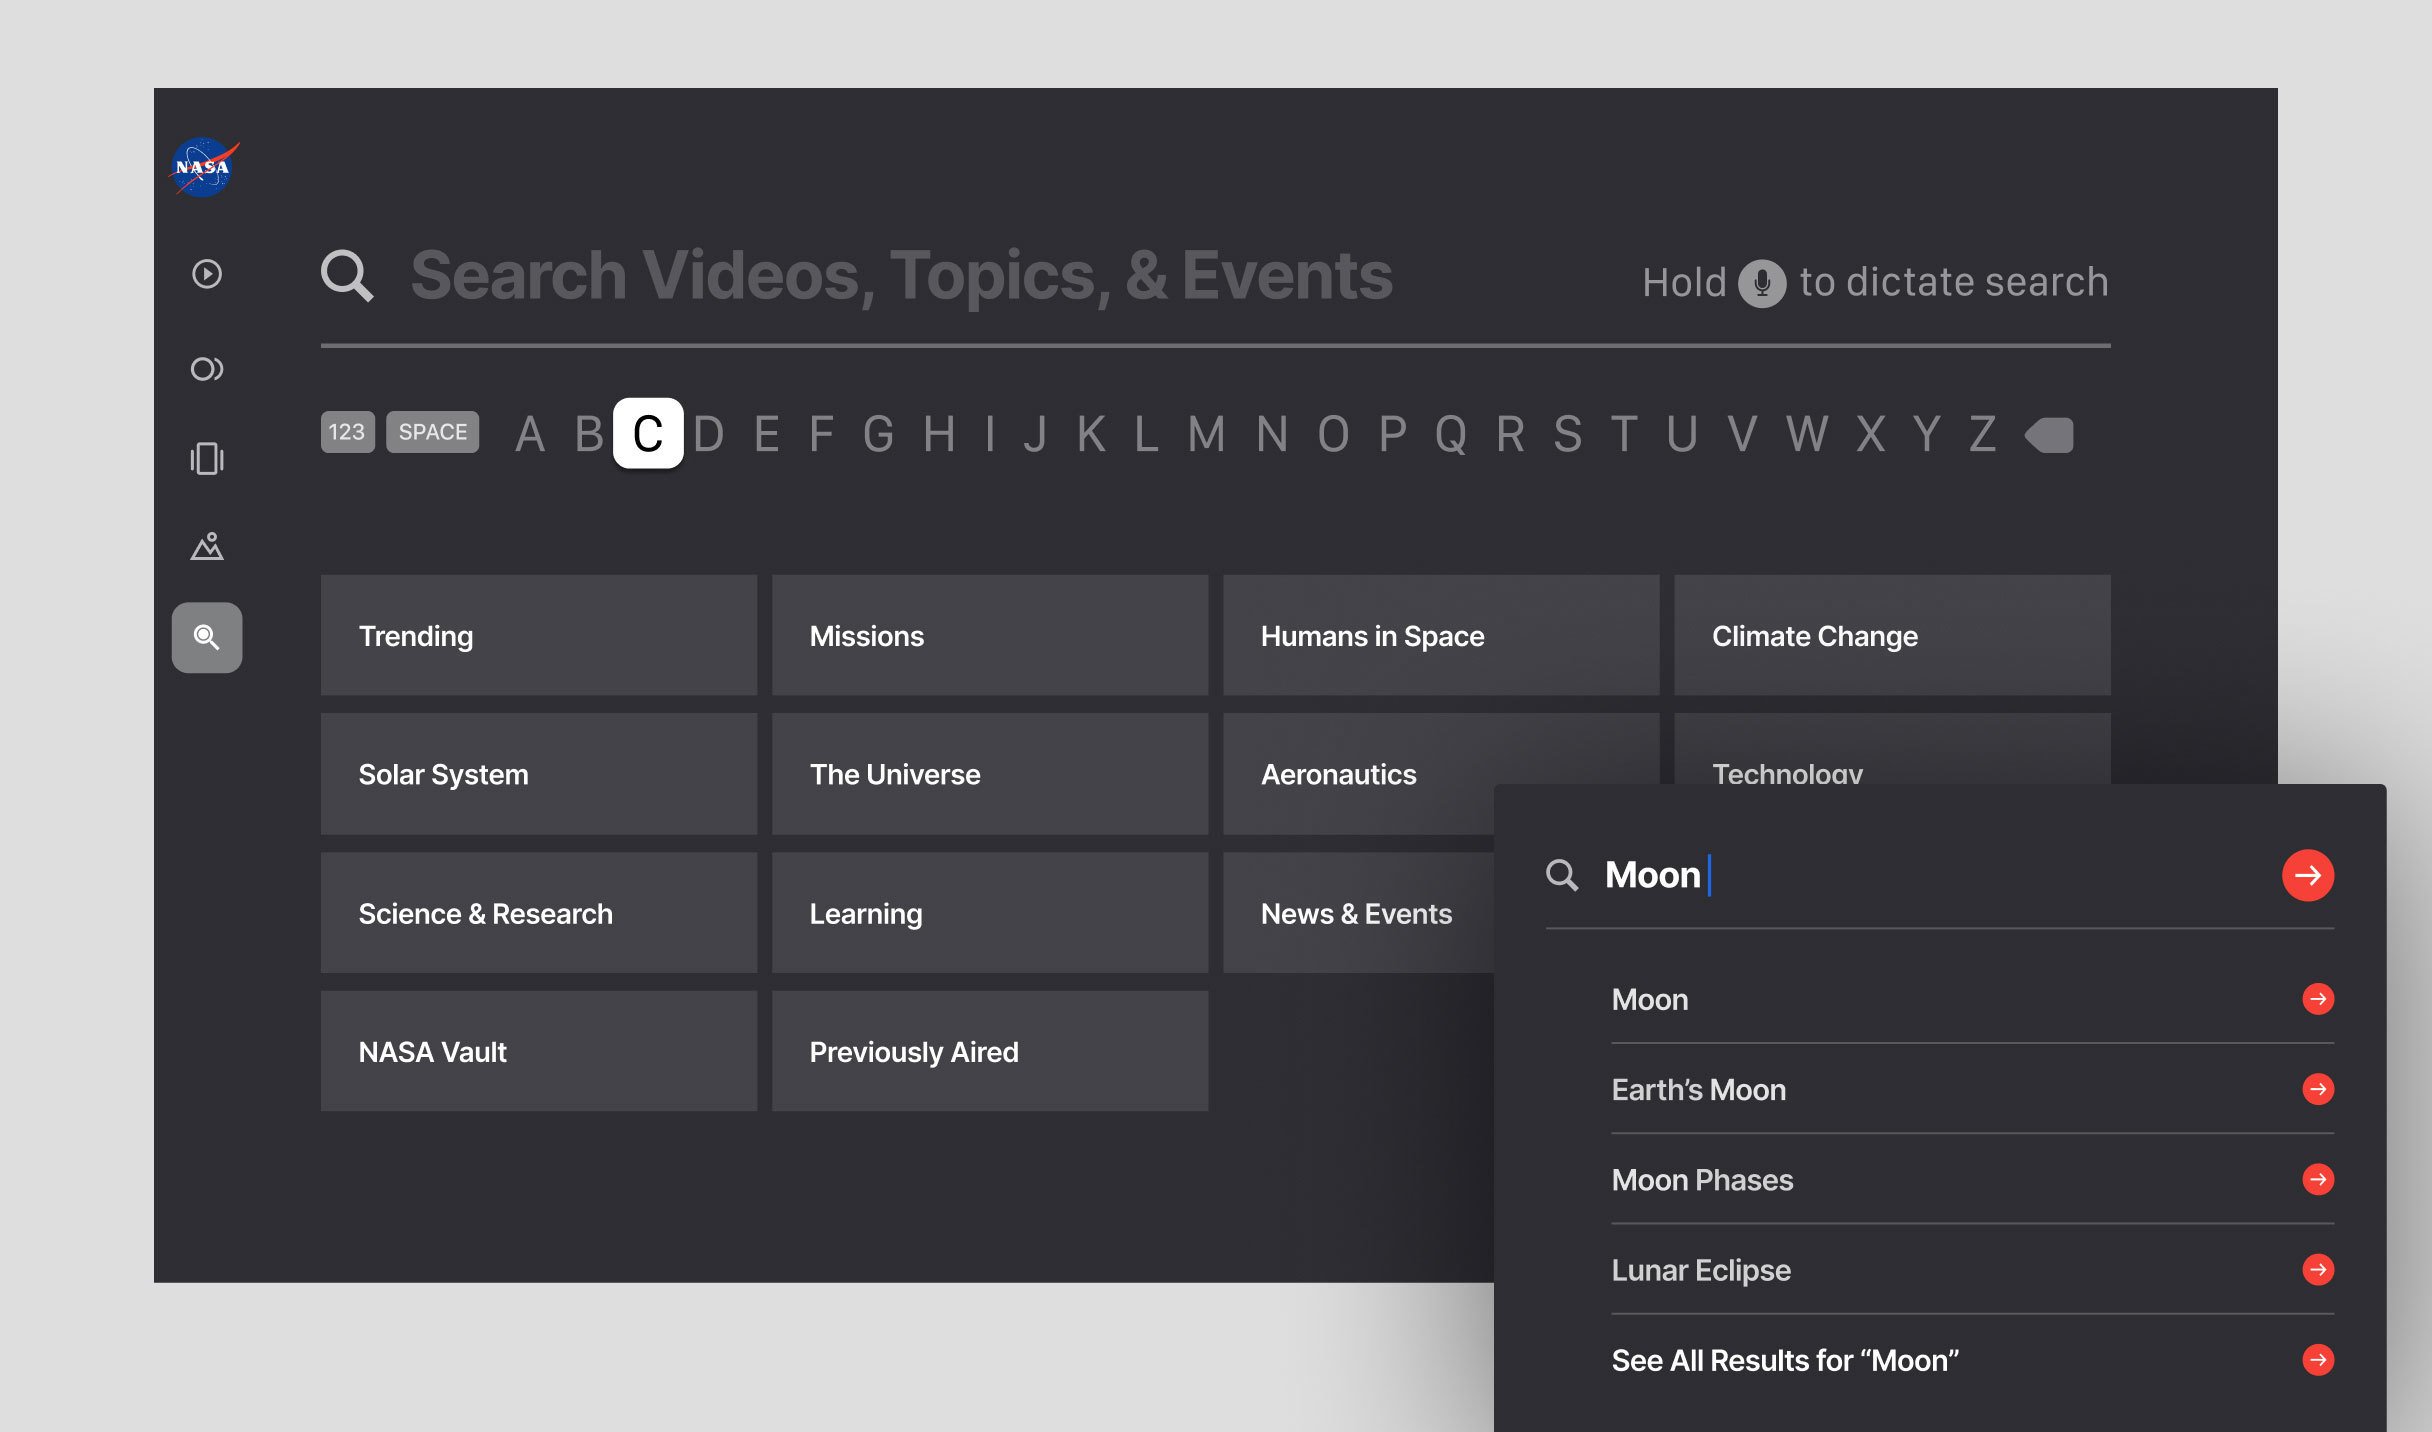Image resolution: width=2432 pixels, height=1432 pixels.
Task: Click arrow beside See All Results
Action: click(x=2318, y=1359)
